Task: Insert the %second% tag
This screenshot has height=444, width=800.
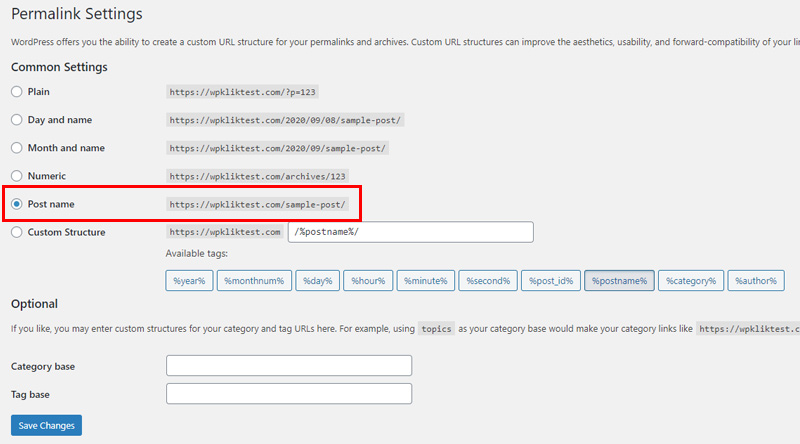Action: [x=488, y=281]
